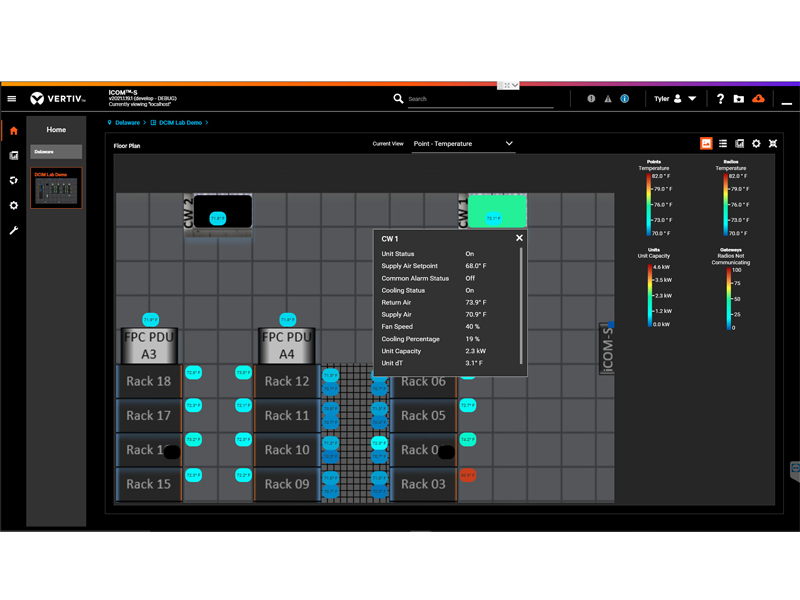Open the Settings gear in the sidebar
800x600 pixels.
click(x=13, y=205)
